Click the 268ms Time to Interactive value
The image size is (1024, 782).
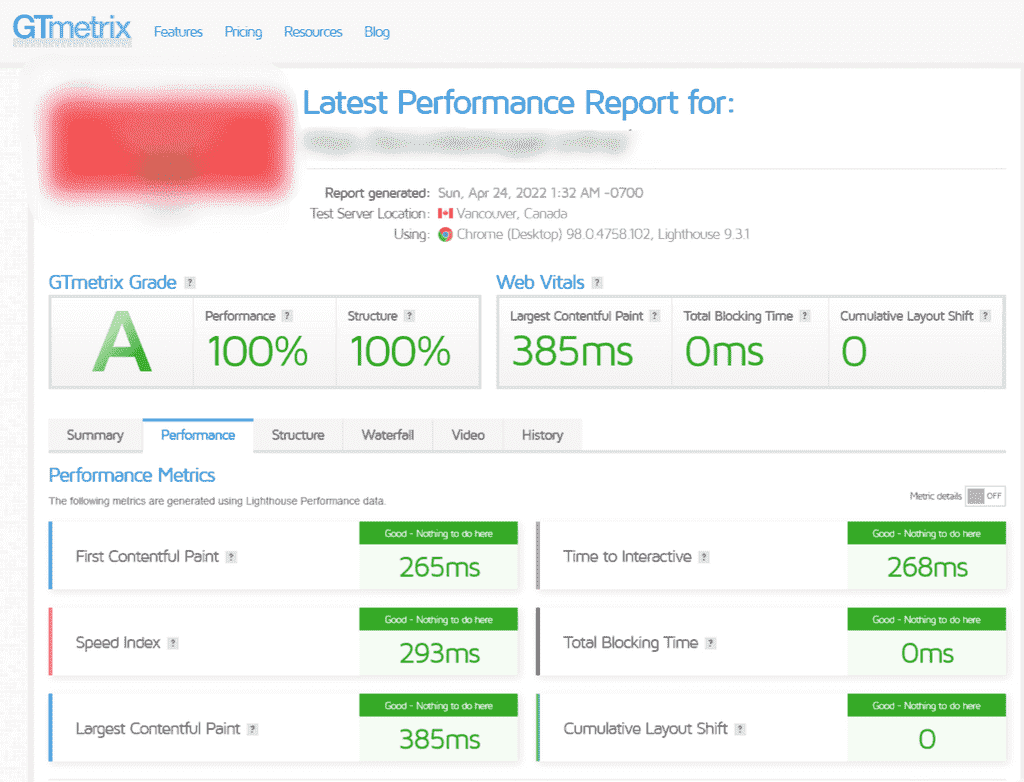pos(927,567)
